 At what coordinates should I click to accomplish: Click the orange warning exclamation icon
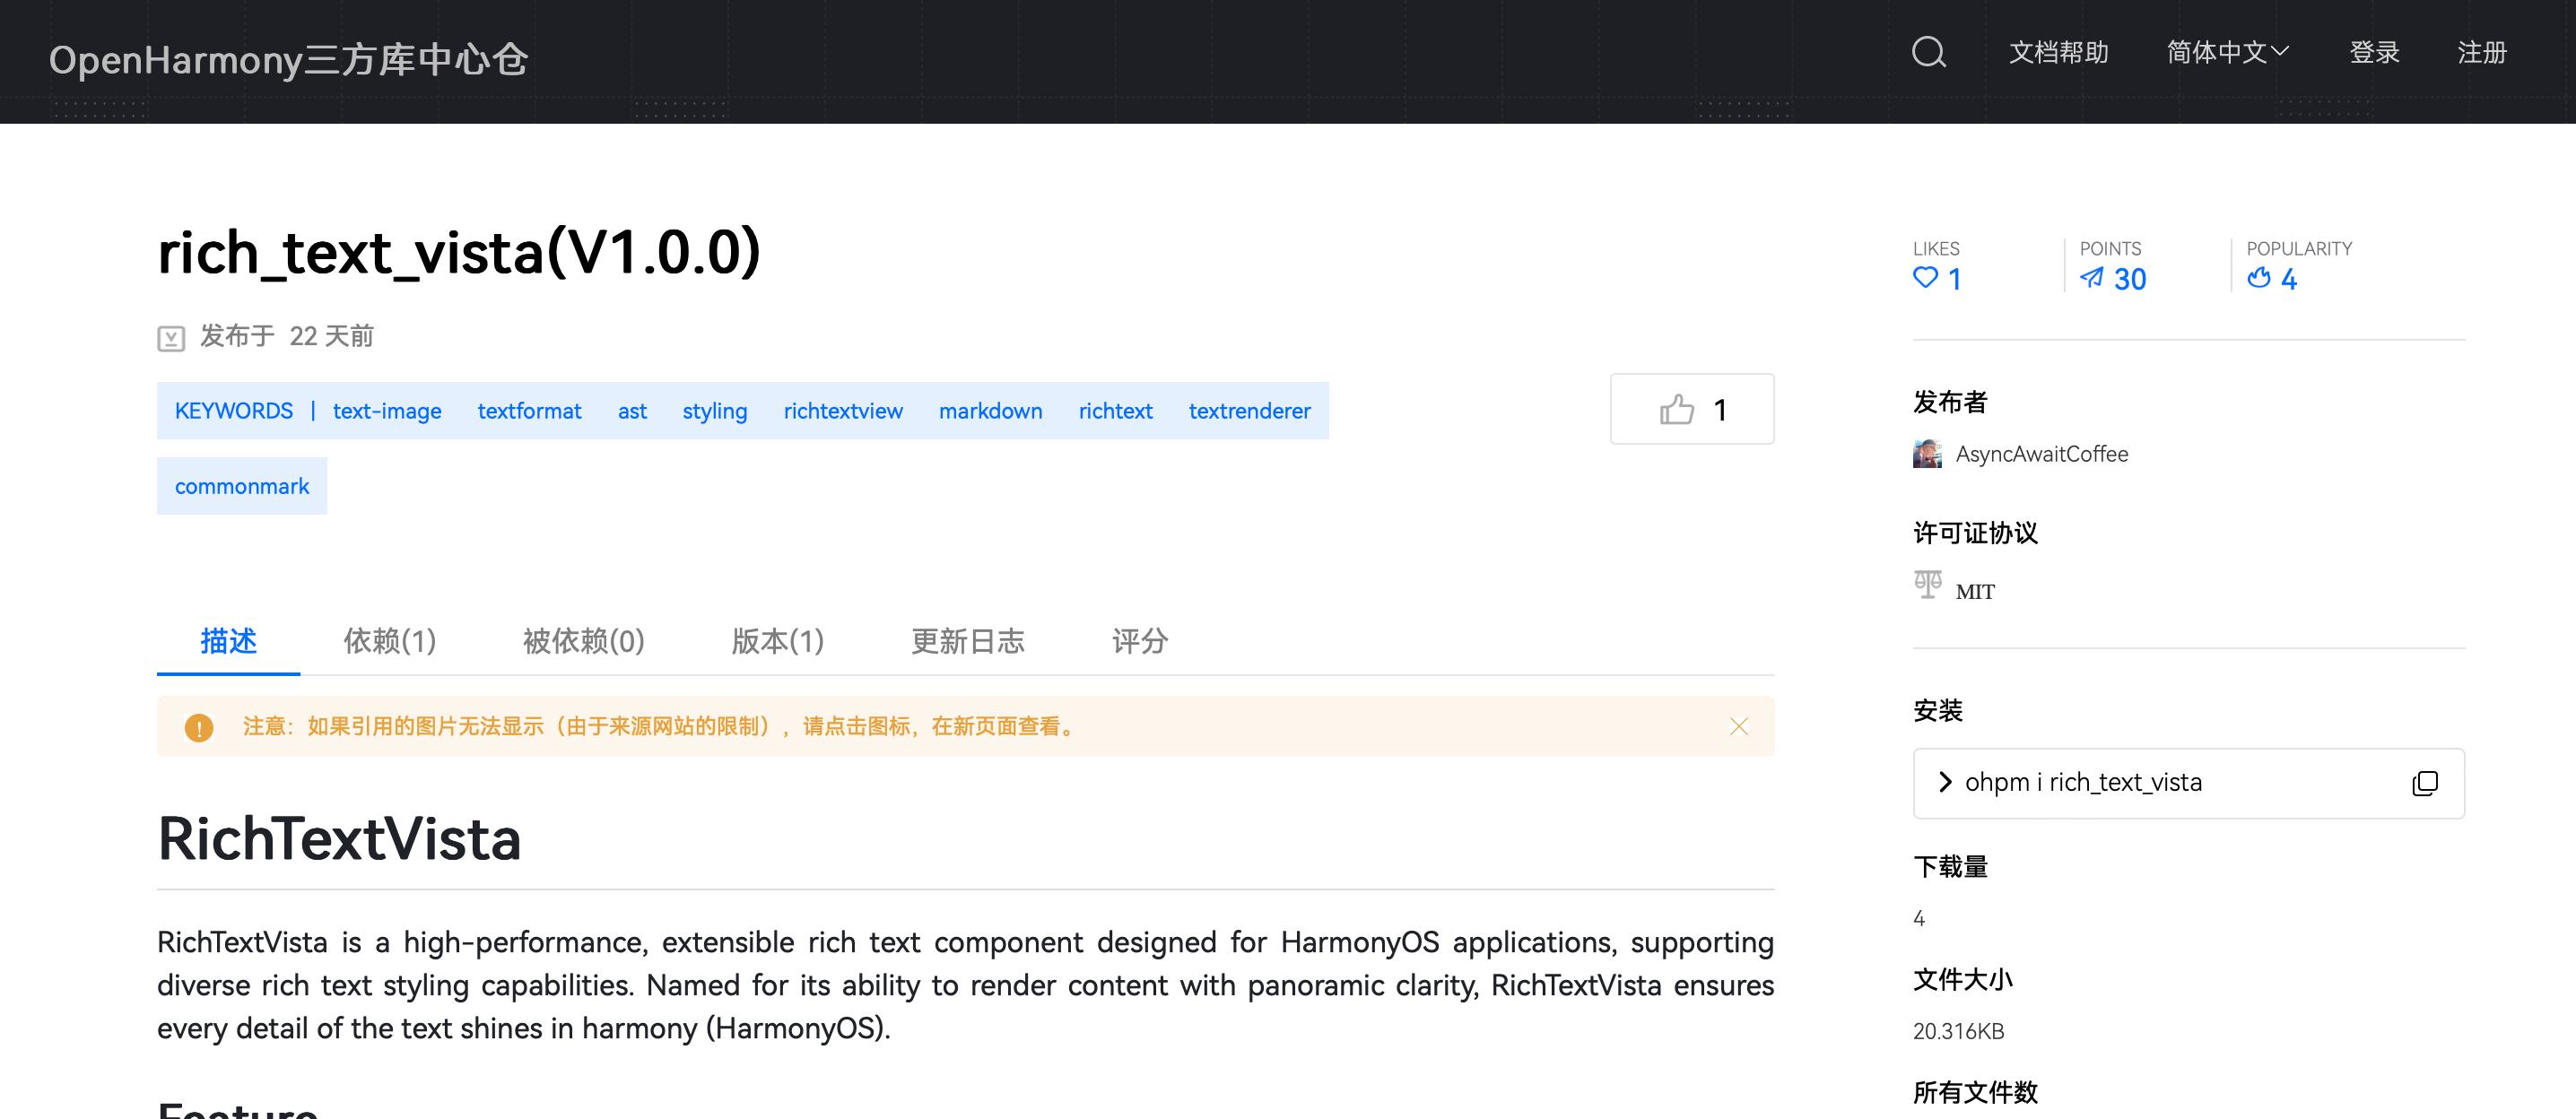(x=199, y=727)
